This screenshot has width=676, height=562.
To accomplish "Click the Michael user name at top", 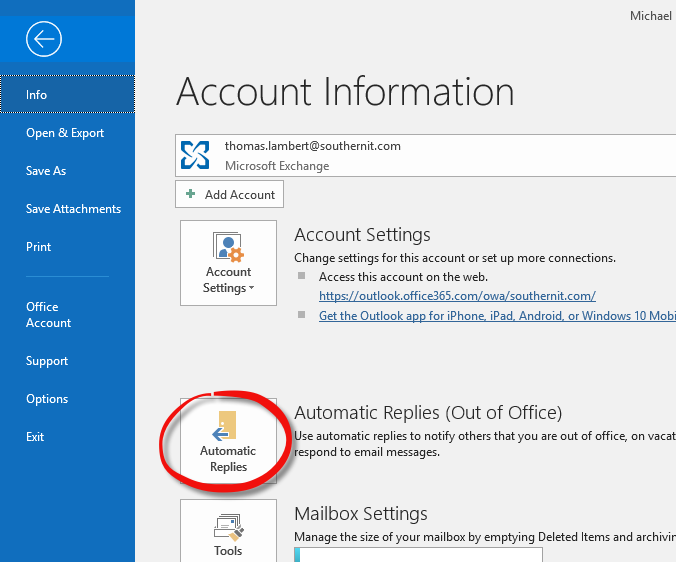I will pyautogui.click(x=651, y=16).
